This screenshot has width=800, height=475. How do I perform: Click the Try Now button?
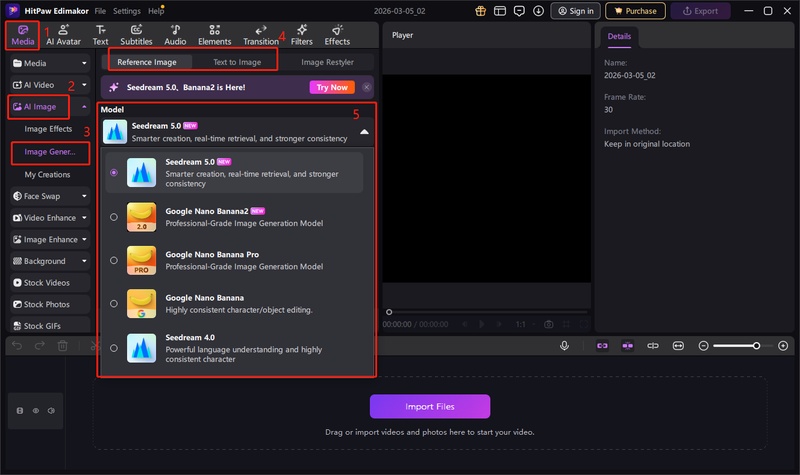tap(336, 88)
